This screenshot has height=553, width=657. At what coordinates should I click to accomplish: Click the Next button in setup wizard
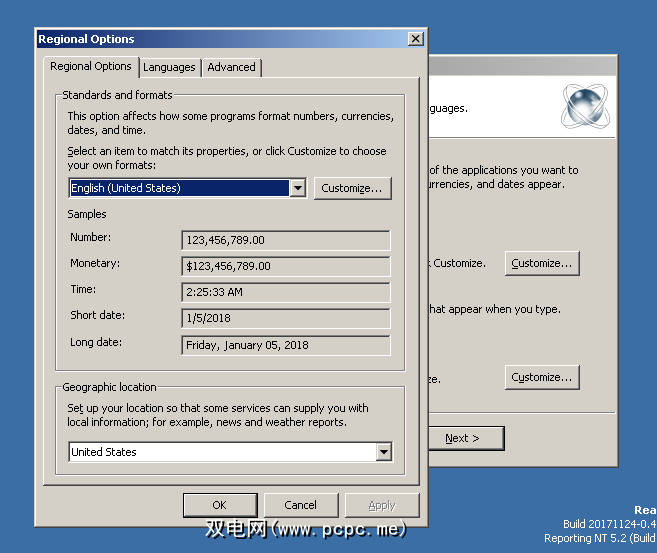[466, 438]
